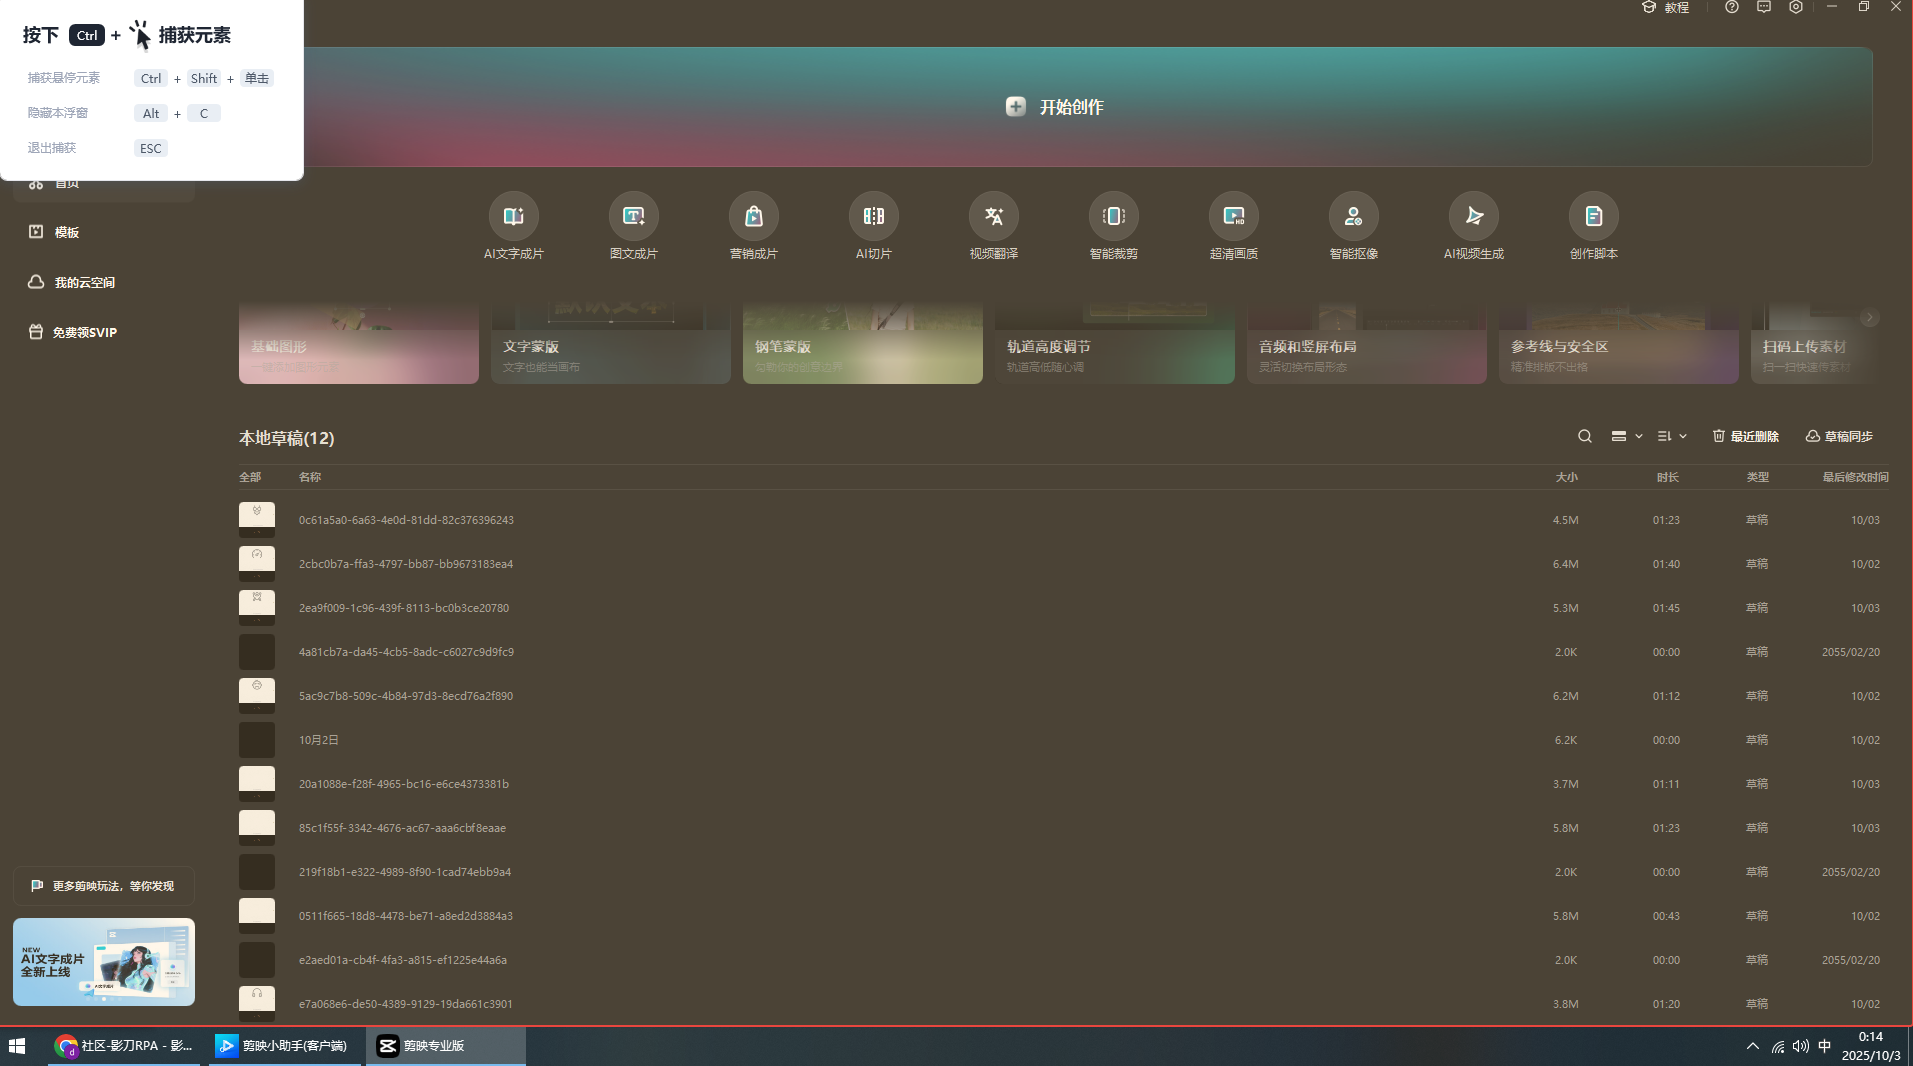The image size is (1913, 1066).
Task: Open the 音频和竖屏布局 feature card
Action: (1367, 344)
